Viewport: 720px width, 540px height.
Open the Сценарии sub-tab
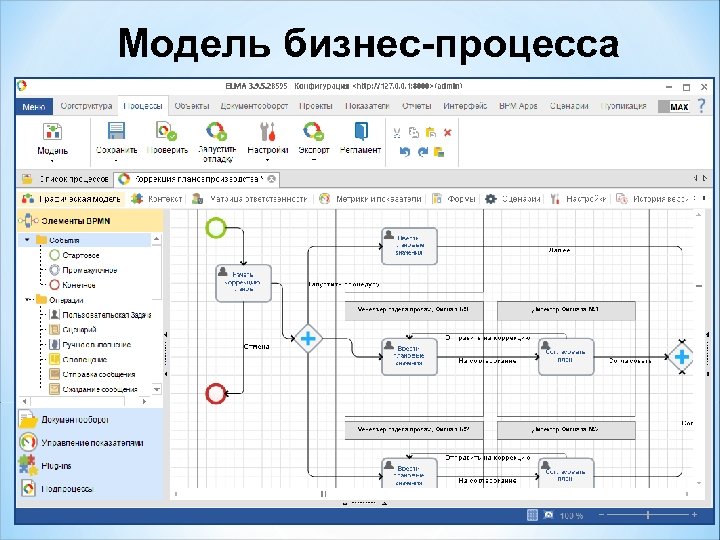coord(513,199)
